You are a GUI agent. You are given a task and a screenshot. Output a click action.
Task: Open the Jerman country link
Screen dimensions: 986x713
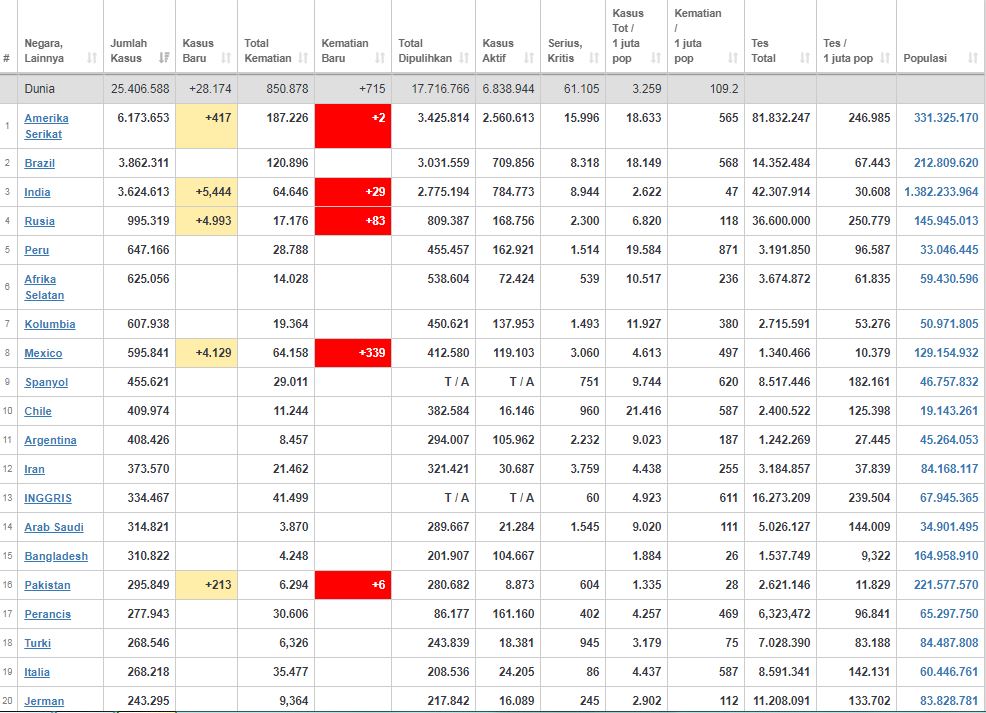coord(44,700)
